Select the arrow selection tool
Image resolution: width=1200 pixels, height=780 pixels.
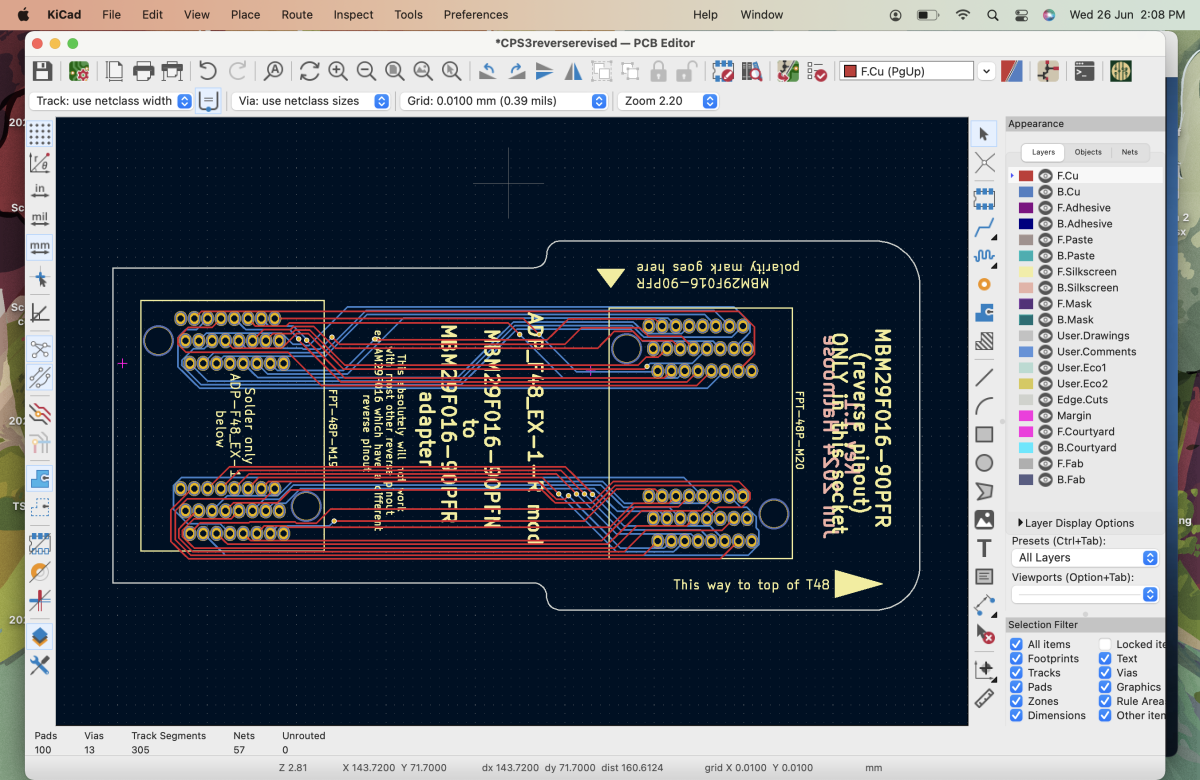pos(984,134)
